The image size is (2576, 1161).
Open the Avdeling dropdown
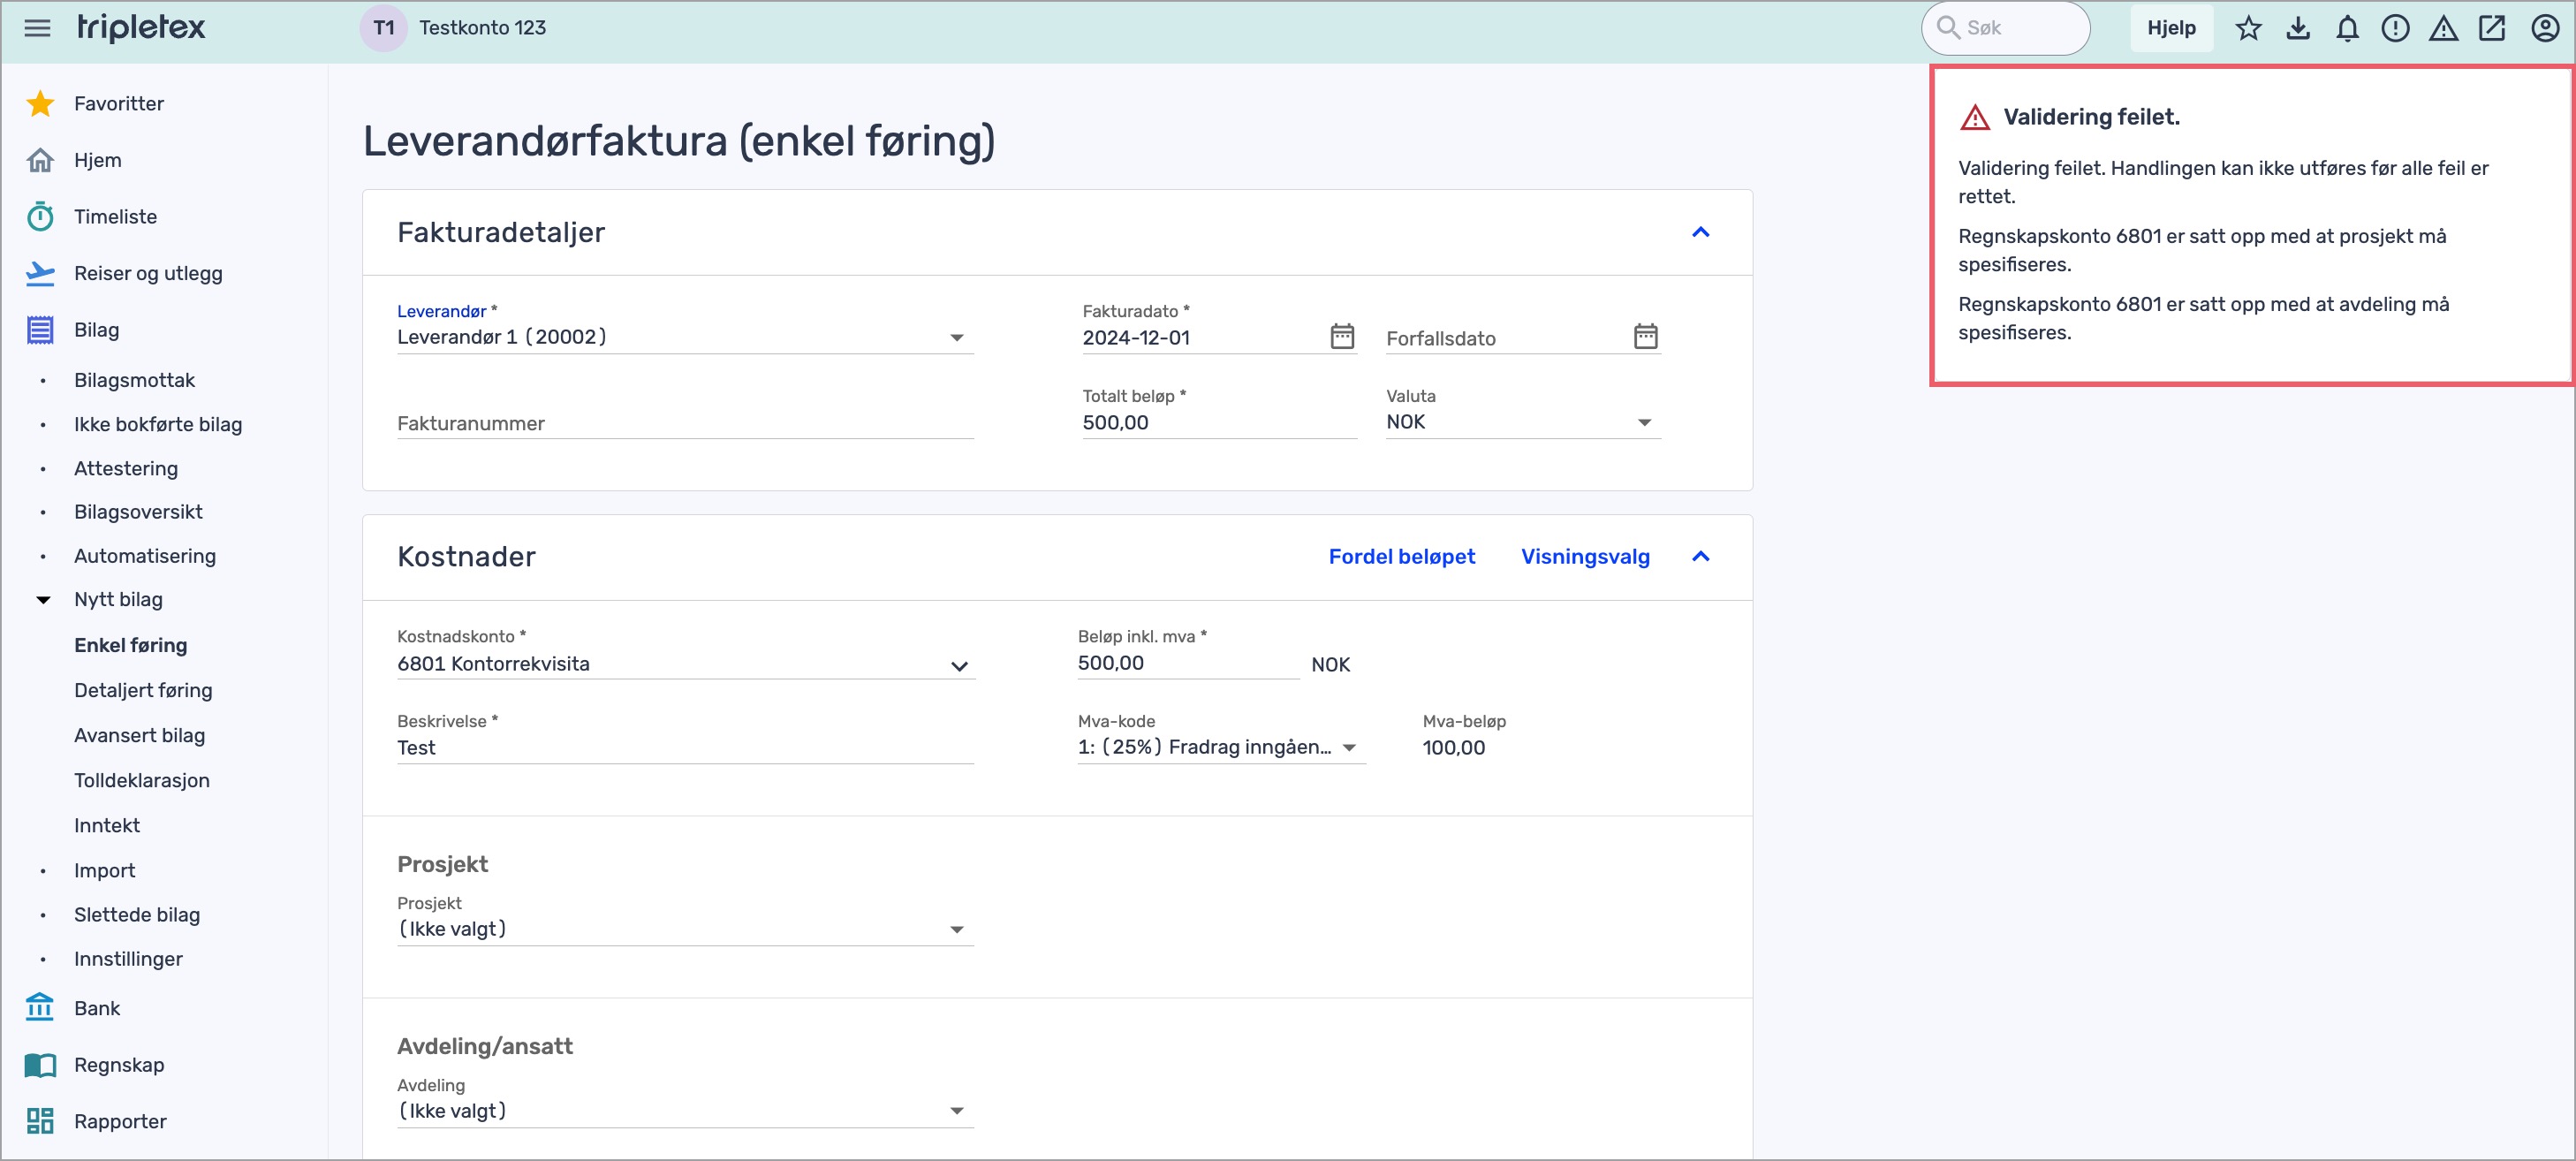click(685, 1111)
